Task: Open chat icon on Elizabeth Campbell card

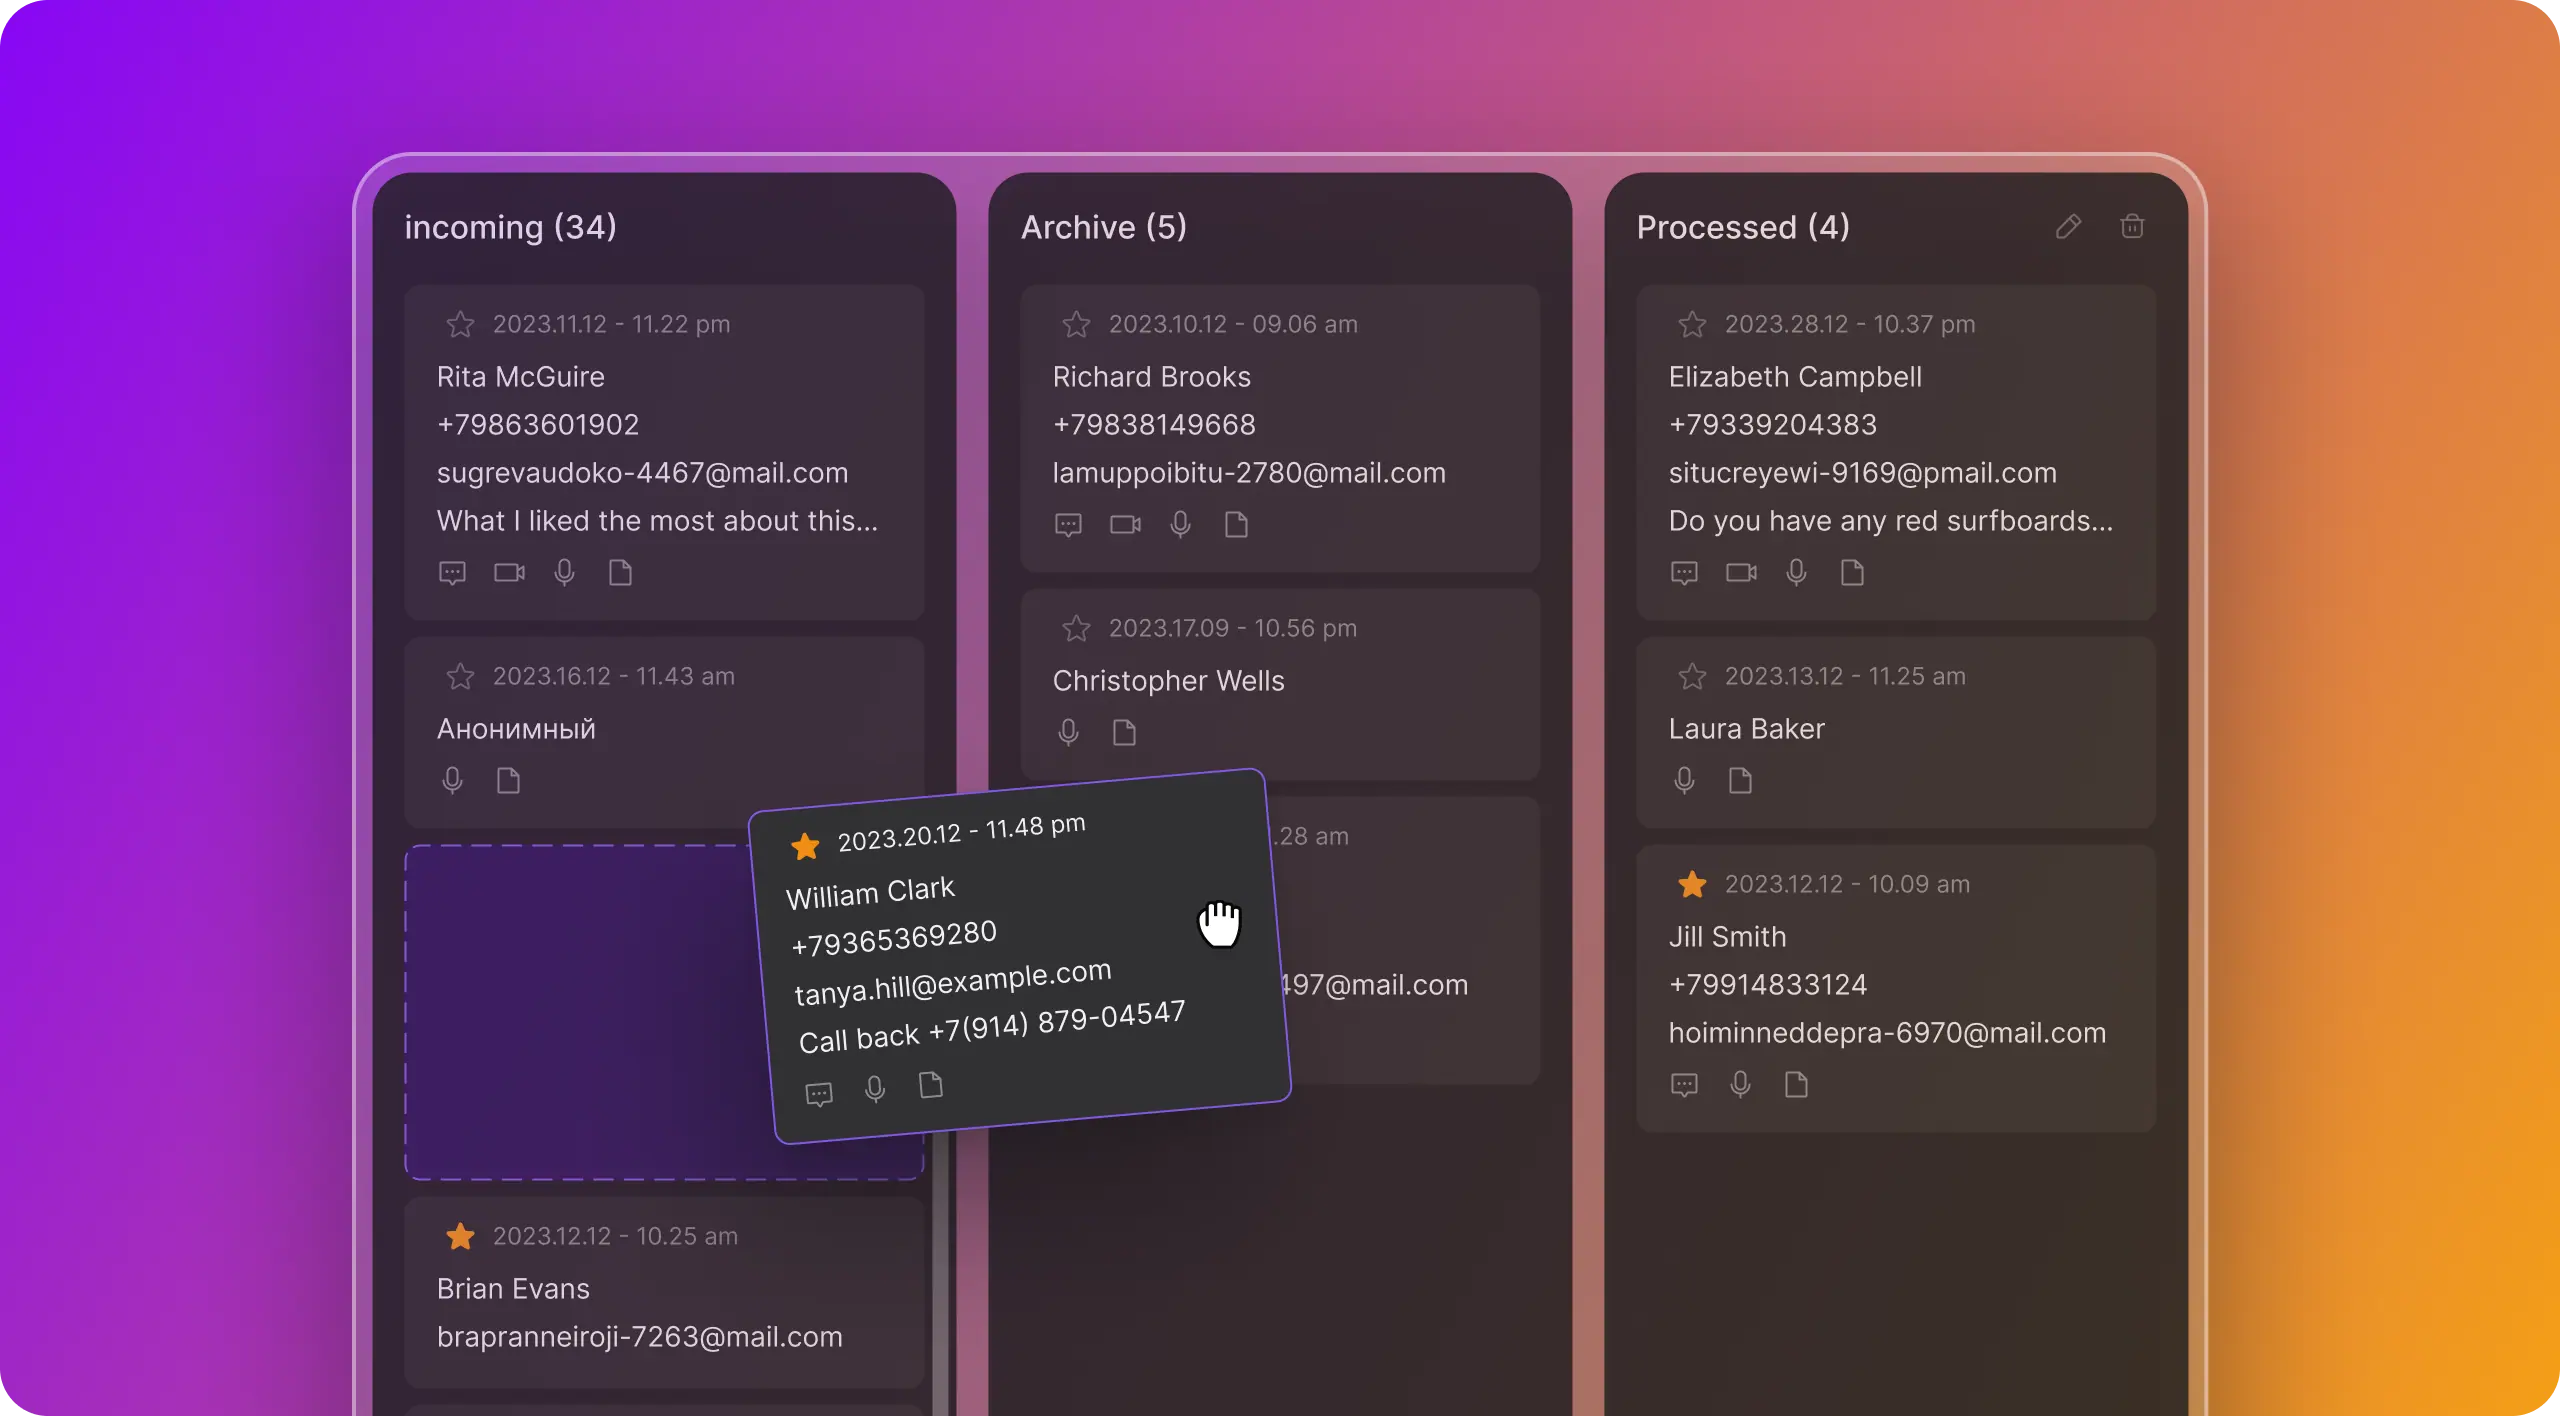Action: click(x=1684, y=572)
